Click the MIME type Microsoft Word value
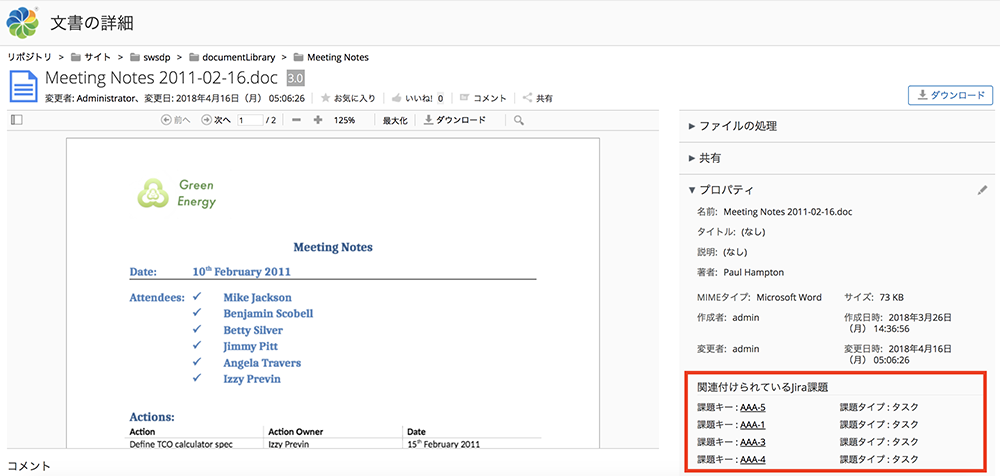The width and height of the screenshot is (1000, 476). point(789,297)
